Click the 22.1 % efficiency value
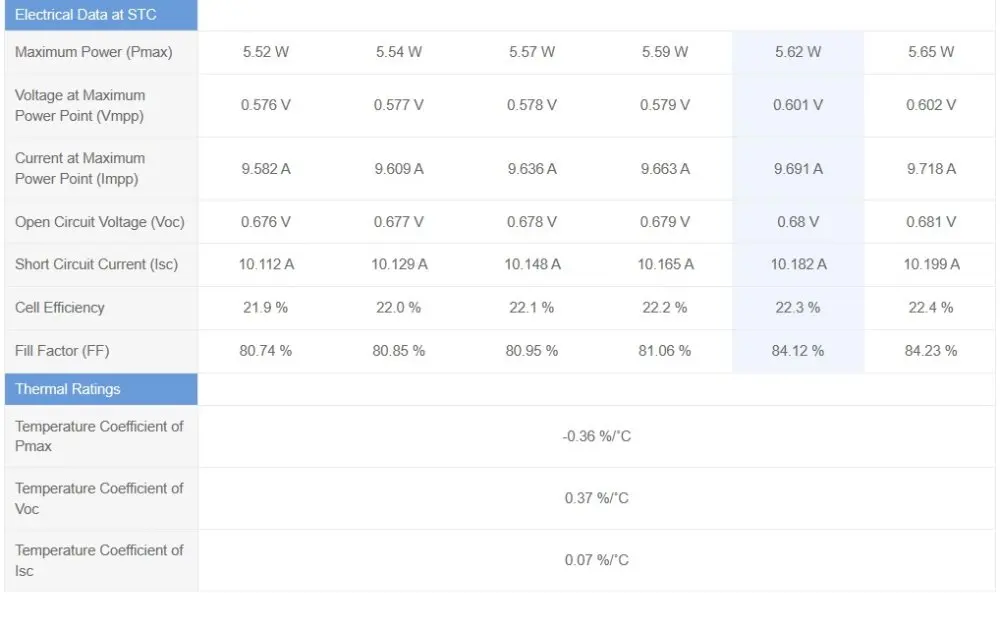The image size is (1000, 631). click(x=531, y=308)
